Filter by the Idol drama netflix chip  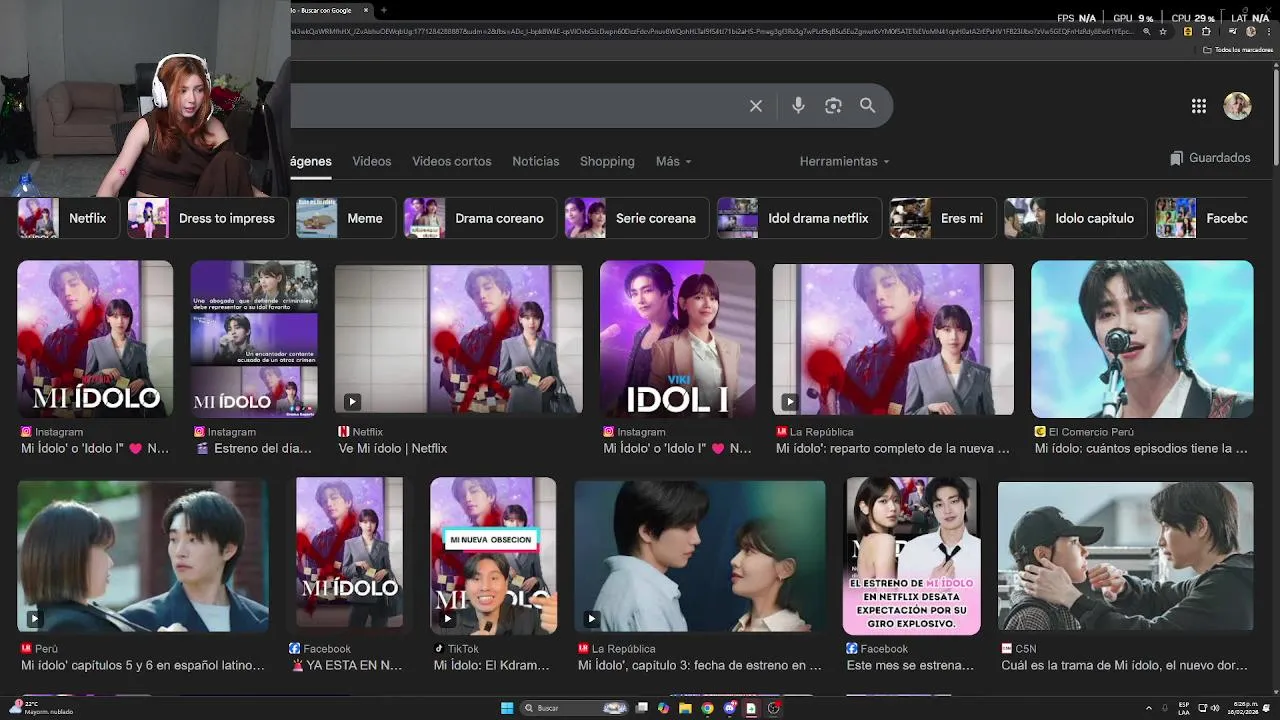pos(799,218)
